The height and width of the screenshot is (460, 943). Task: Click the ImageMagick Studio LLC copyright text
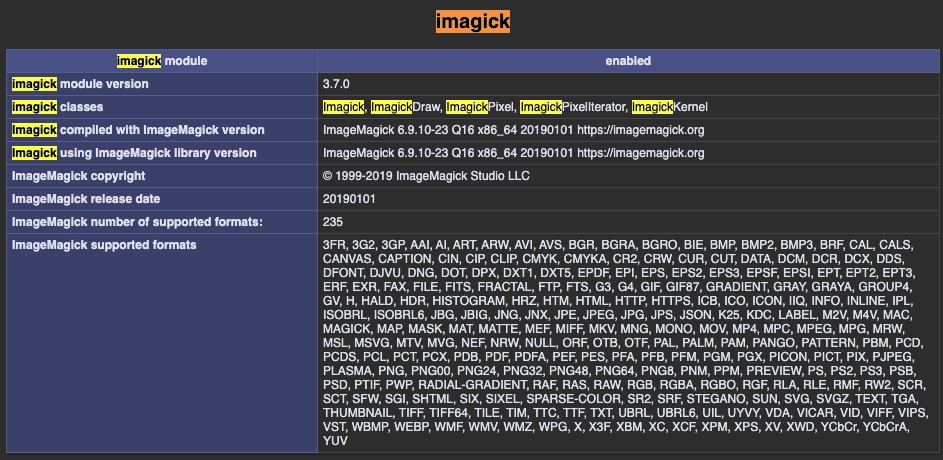[x=462, y=176]
